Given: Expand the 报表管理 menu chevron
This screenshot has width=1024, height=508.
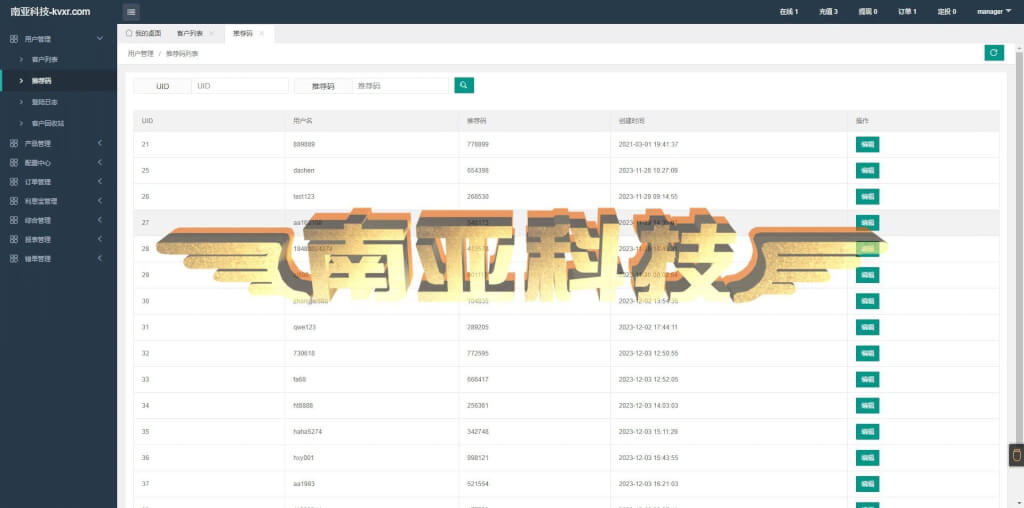Looking at the screenshot, I should coord(100,238).
